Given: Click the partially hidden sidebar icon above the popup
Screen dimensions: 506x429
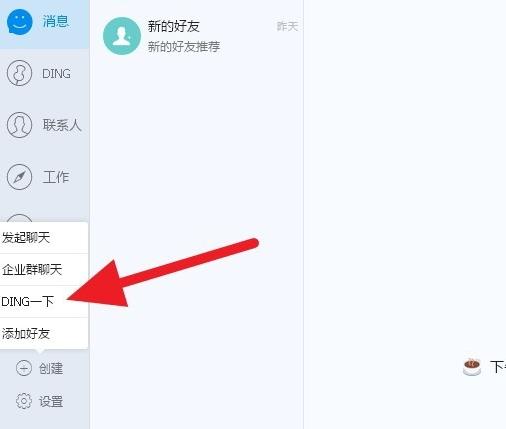Looking at the screenshot, I should 19,218.
